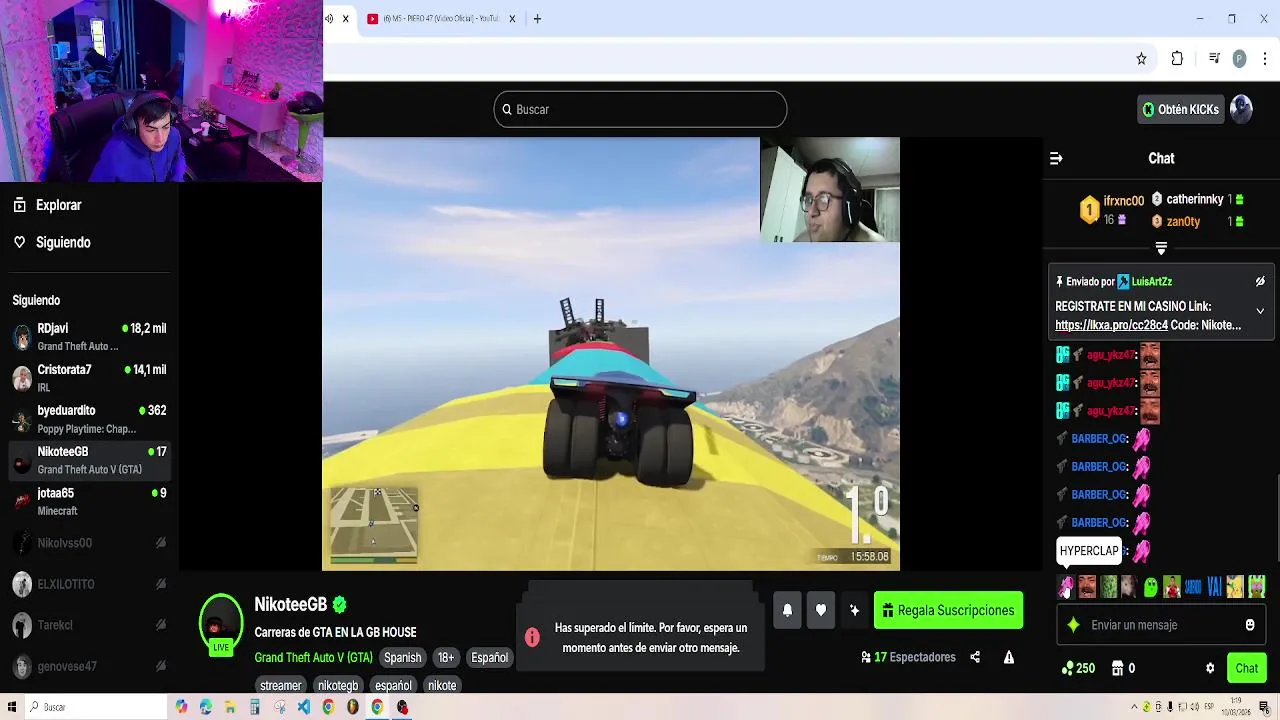Image resolution: width=1280 pixels, height=720 pixels.
Task: Insert the green ghost emote
Action: 1150,587
